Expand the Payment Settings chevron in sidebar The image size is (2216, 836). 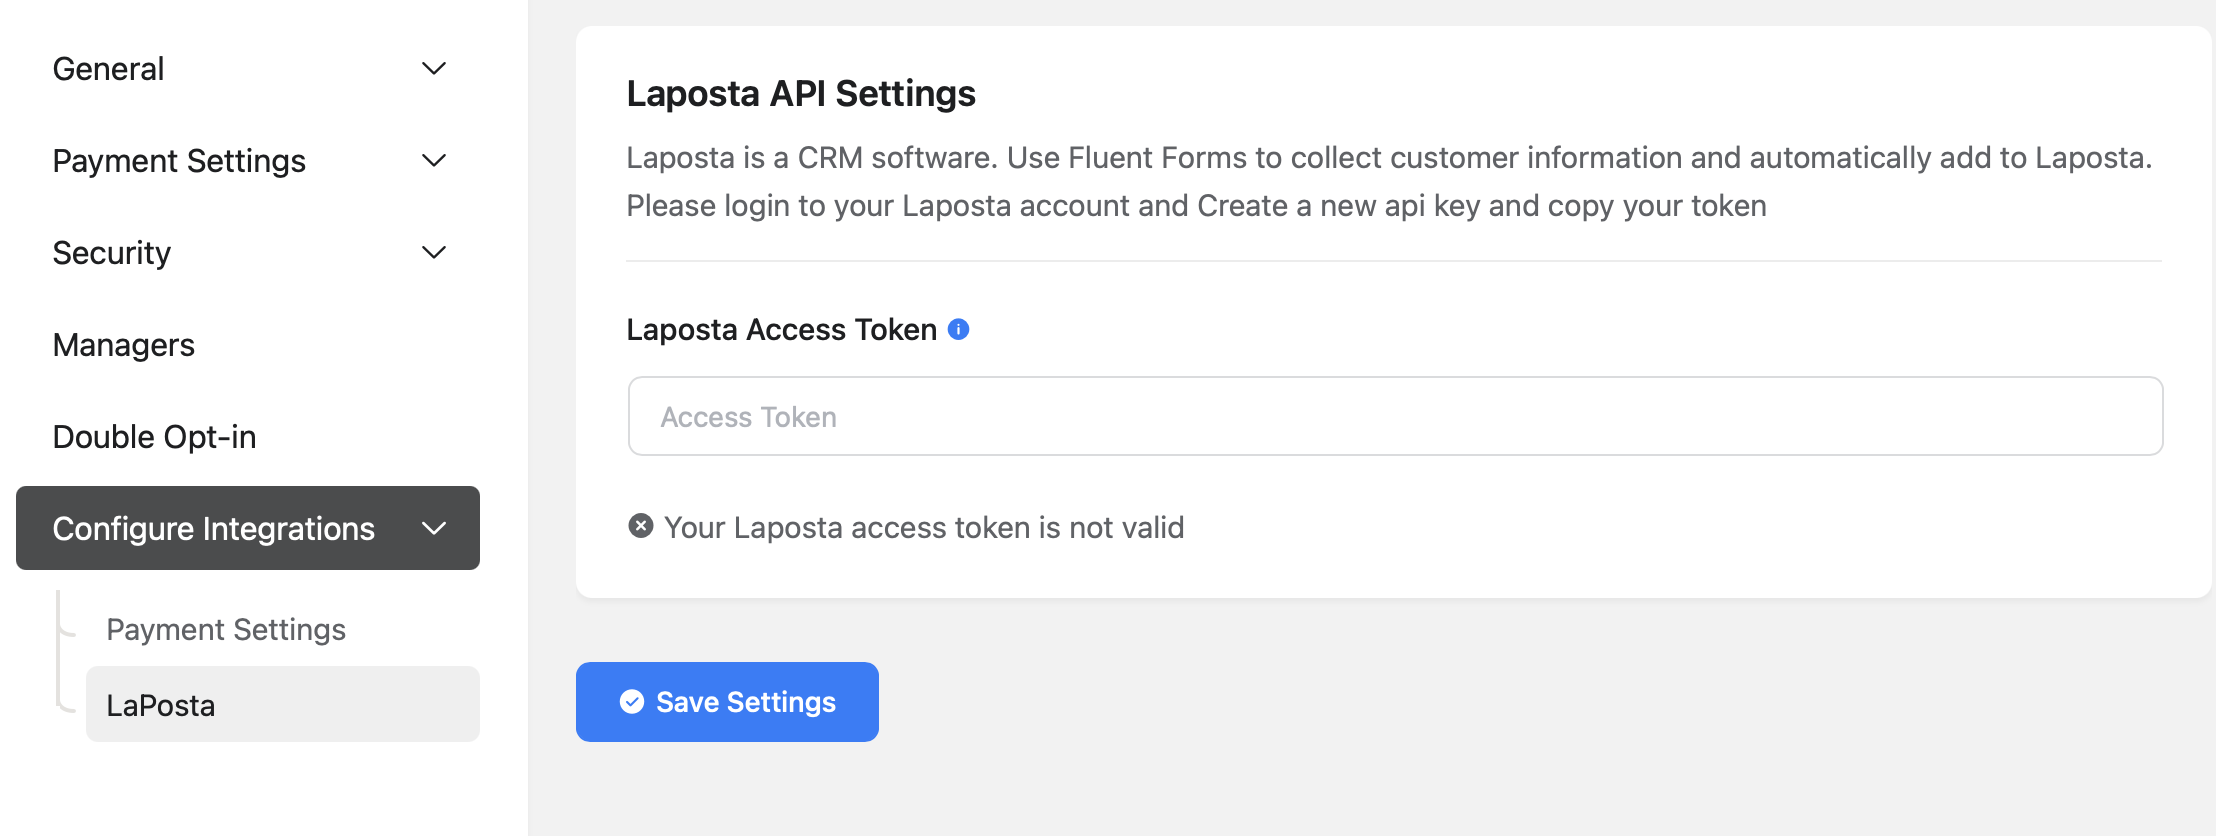coord(434,161)
